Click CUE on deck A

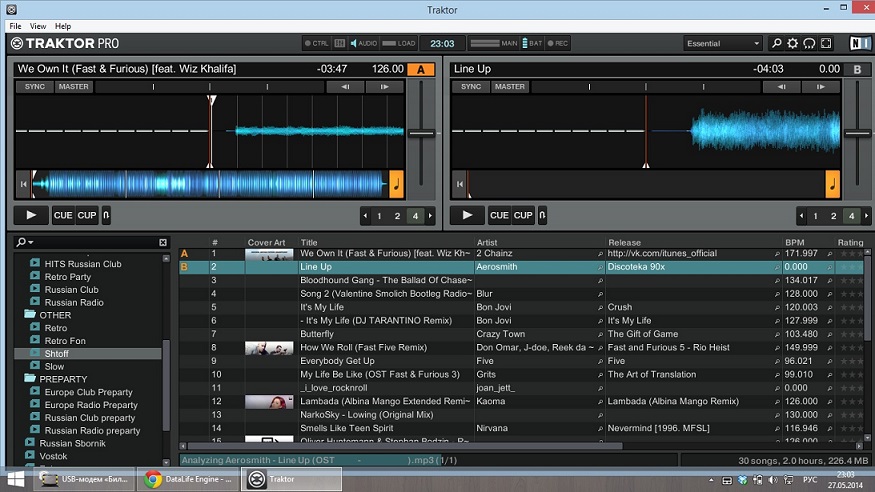[x=63, y=215]
